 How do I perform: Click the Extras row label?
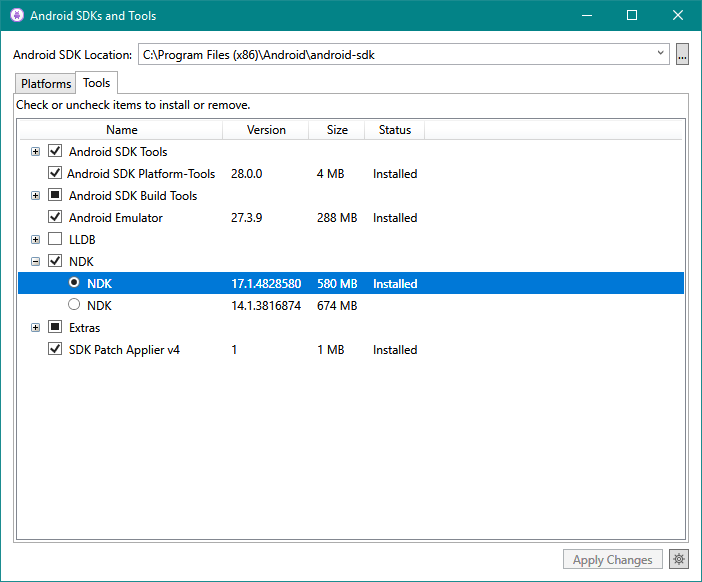[84, 328]
